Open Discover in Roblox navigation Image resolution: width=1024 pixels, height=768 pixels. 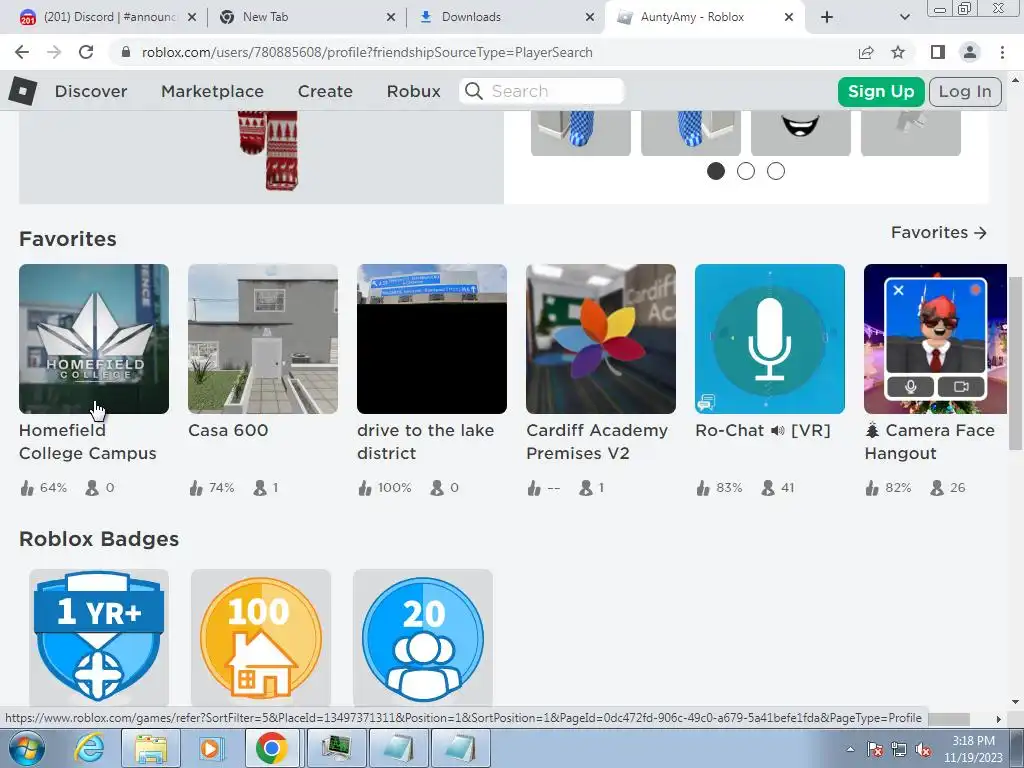[x=91, y=91]
